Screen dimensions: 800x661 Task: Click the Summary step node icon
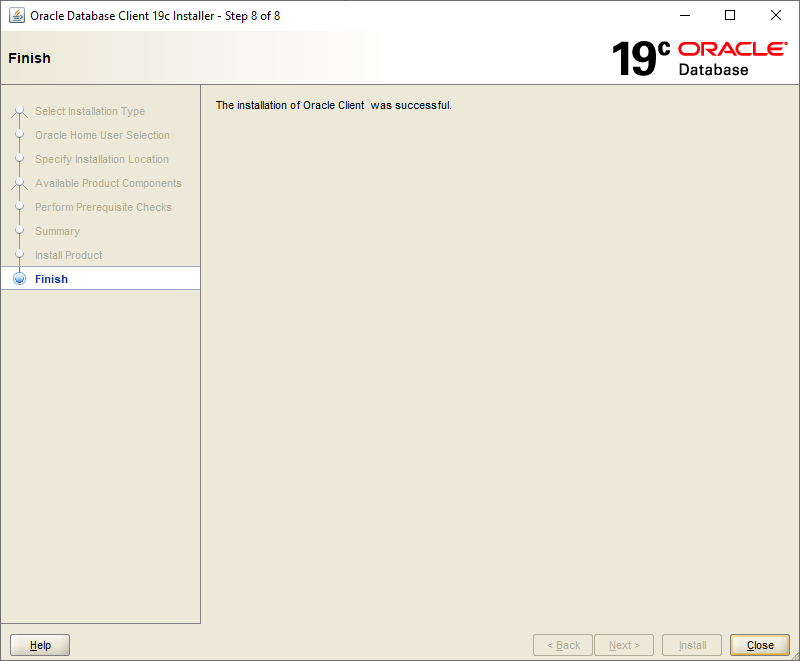coord(19,230)
